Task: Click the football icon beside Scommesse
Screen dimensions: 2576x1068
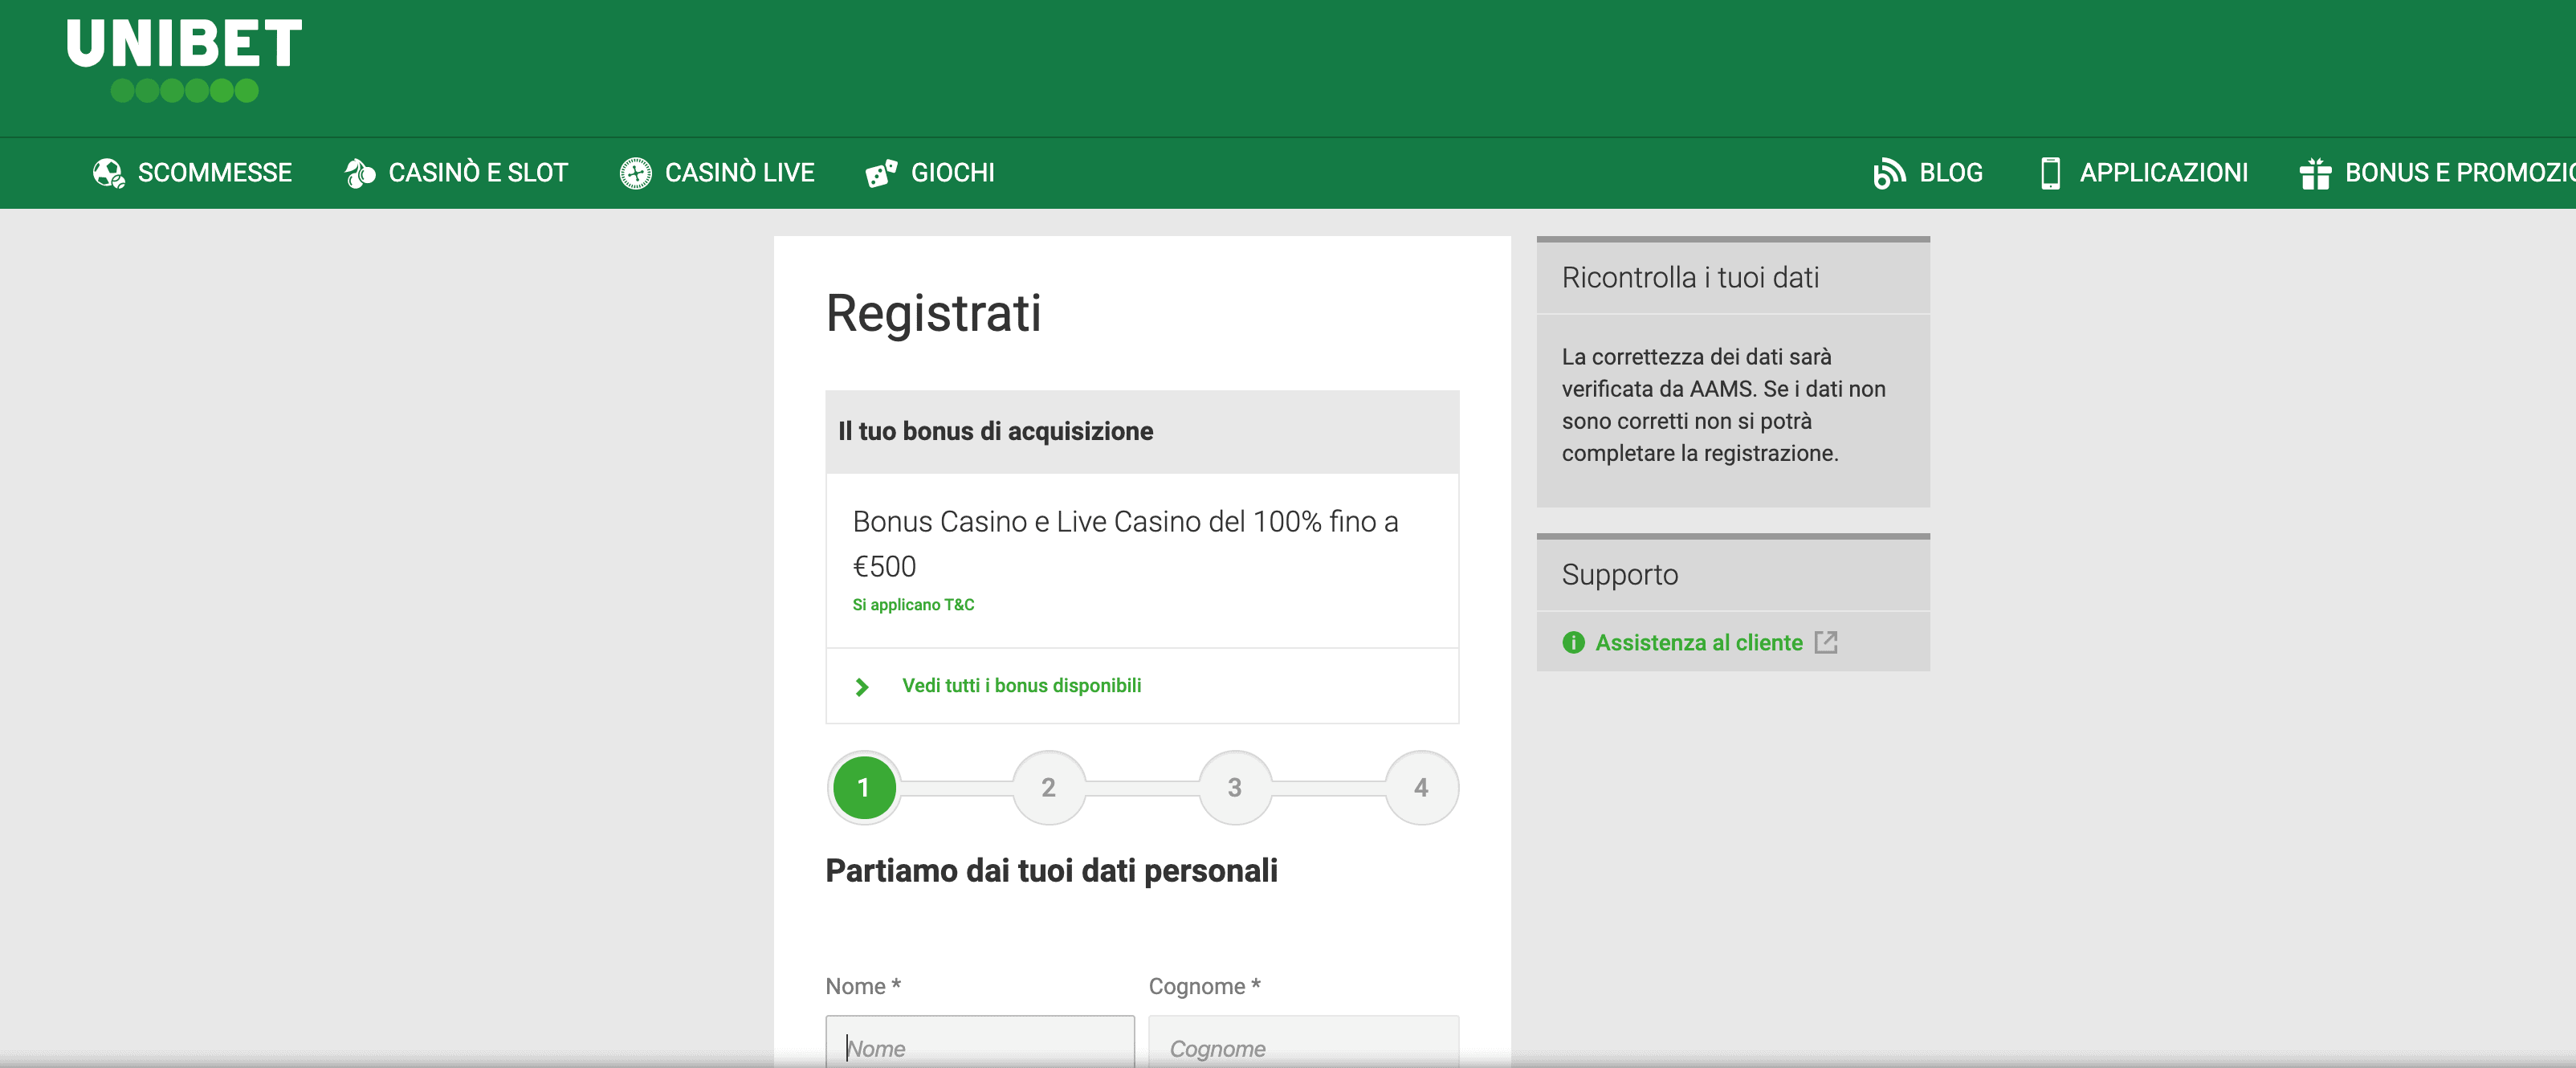Action: click(x=108, y=173)
